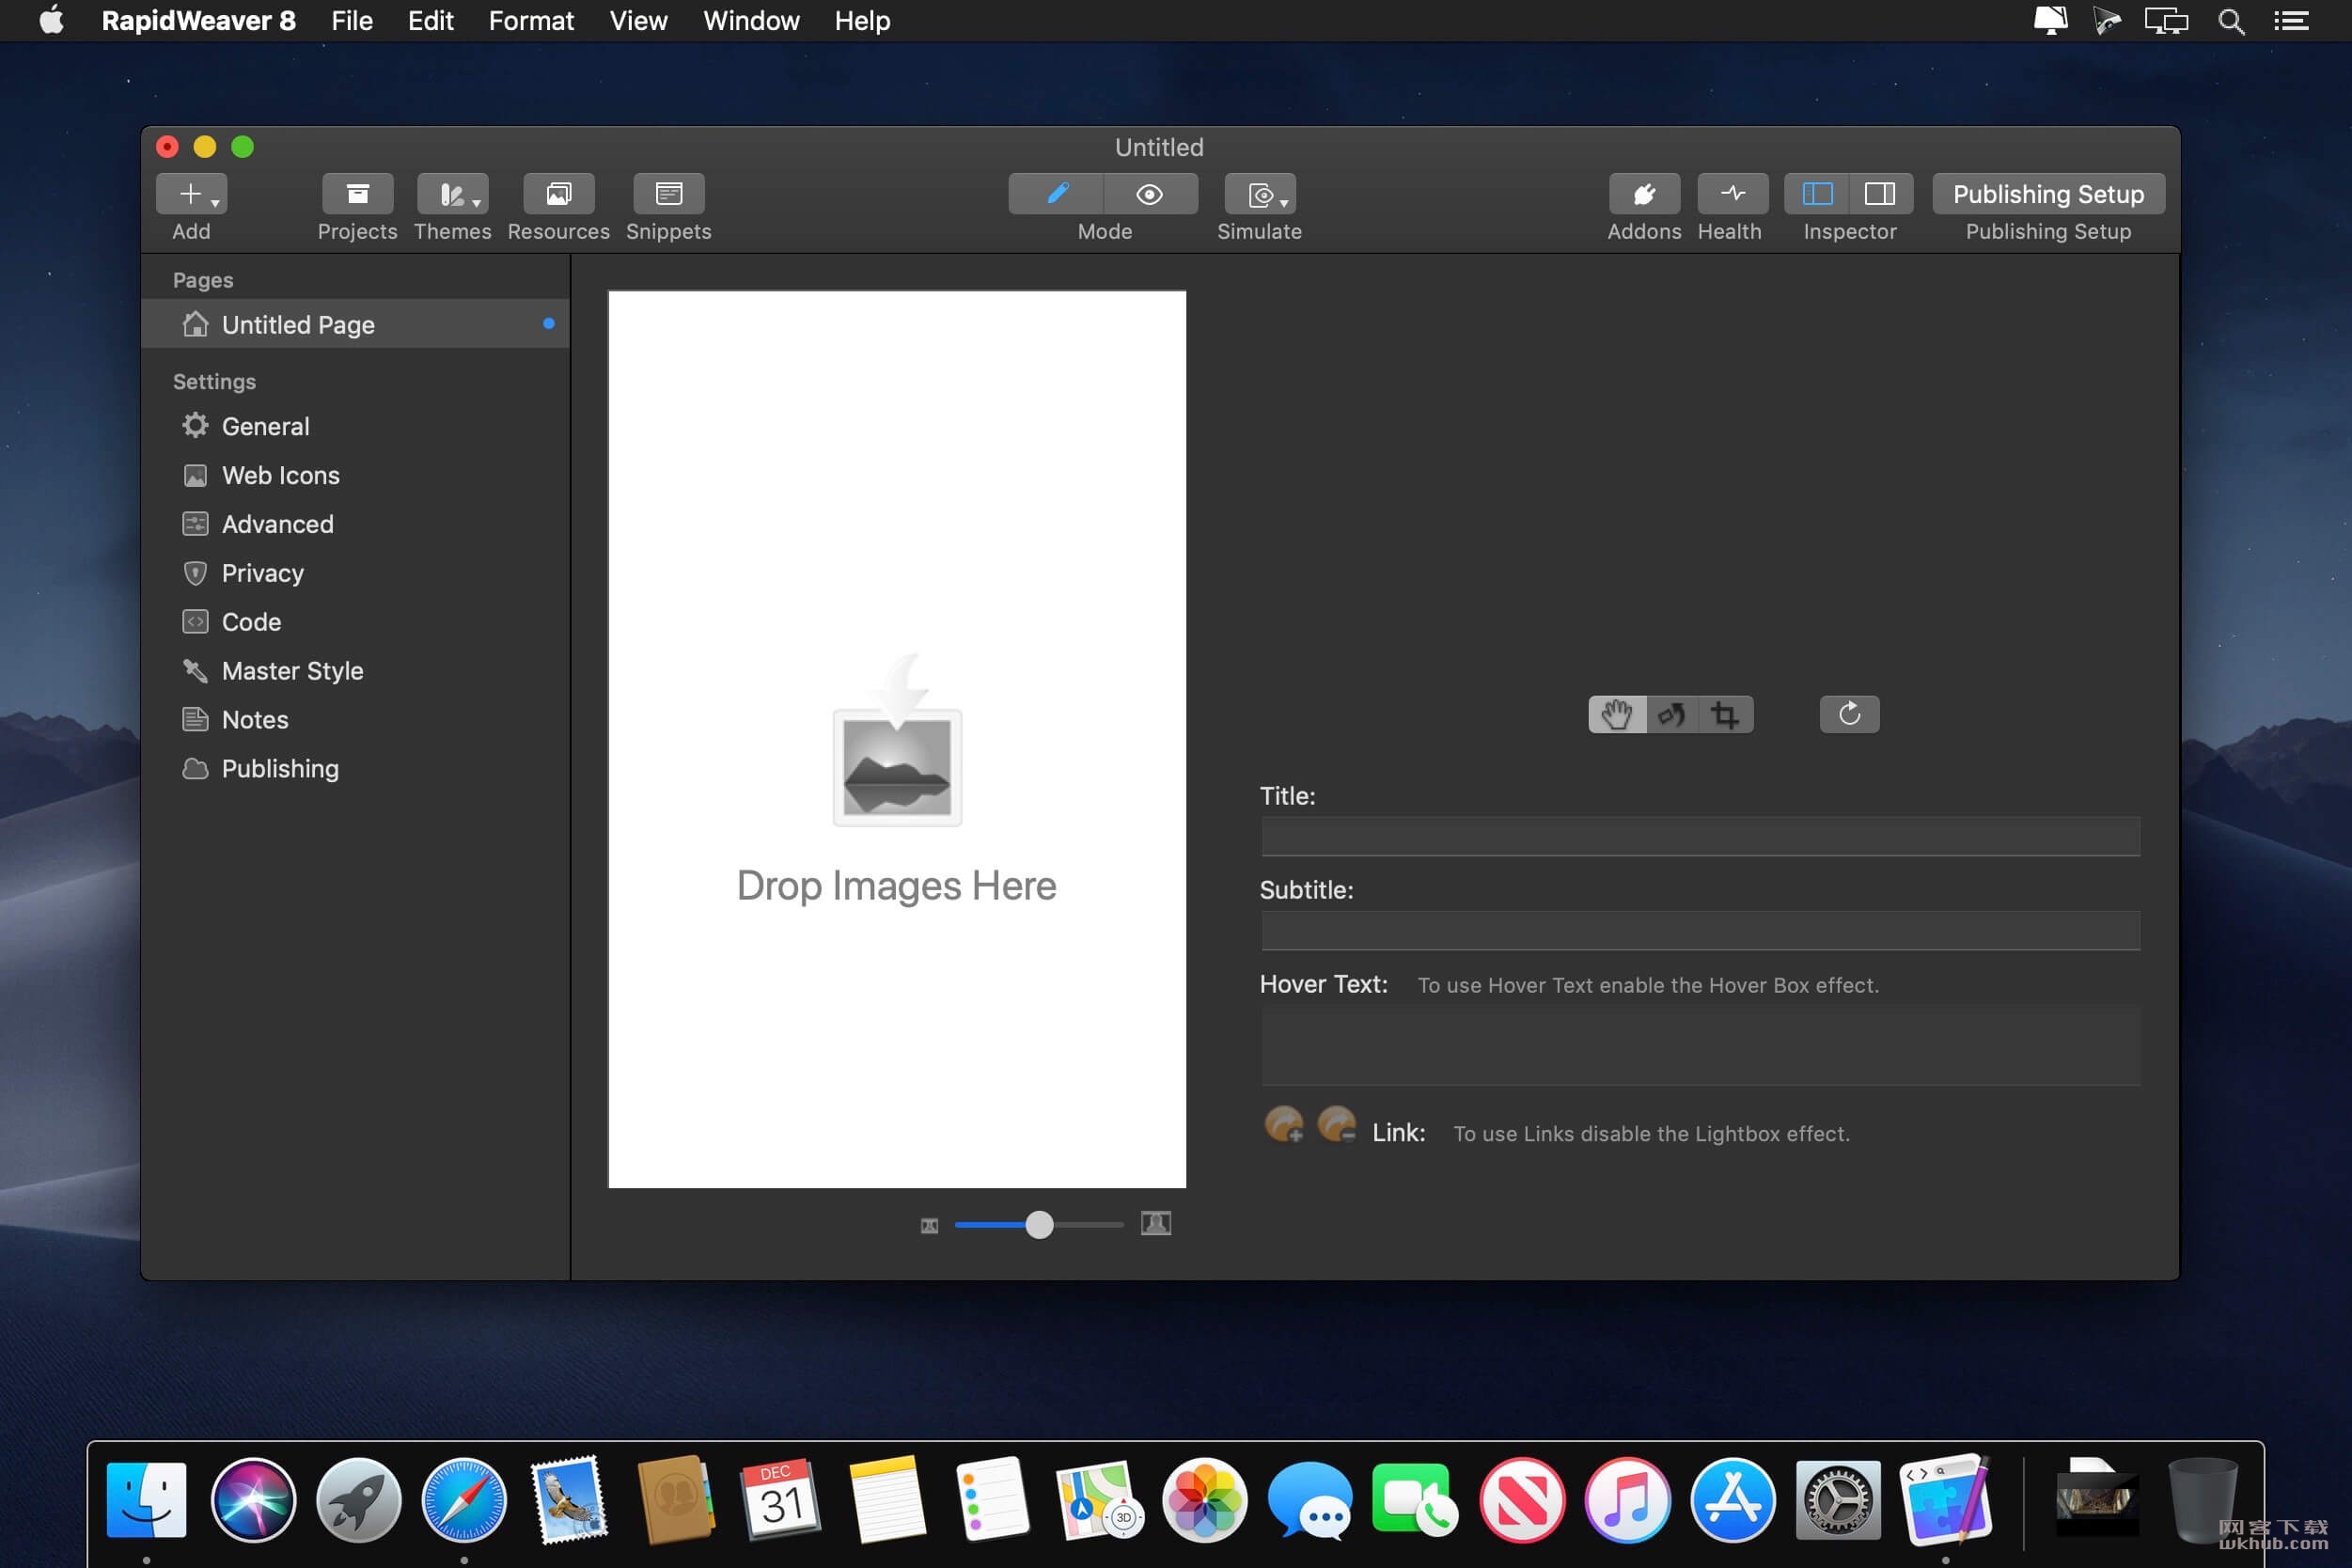
Task: Click the Hover Text box
Action: point(1700,1046)
